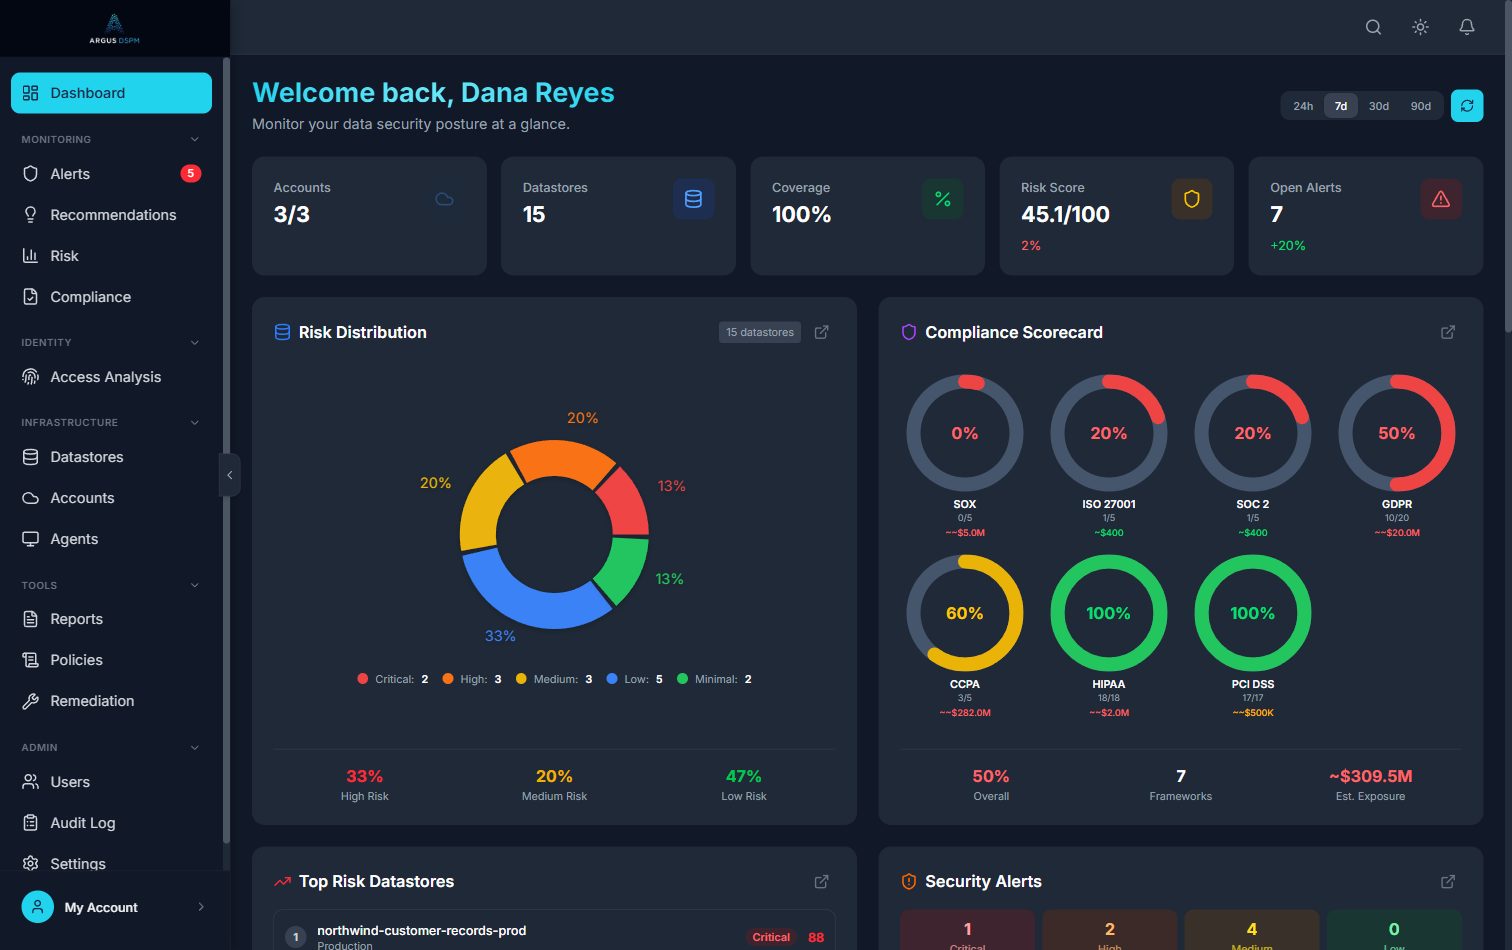Click the Argus DSPM logo
The image size is (1512, 950).
pos(114,28)
